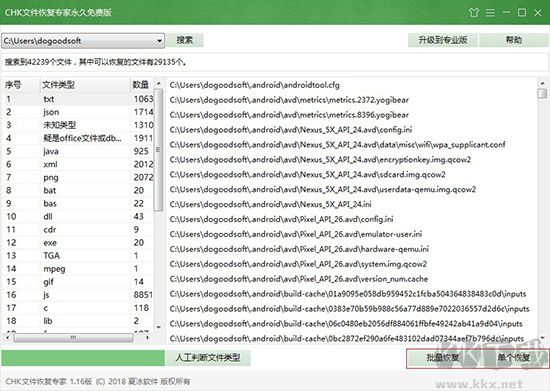The height and width of the screenshot is (391, 550).
Task: Select build-cache 06c0480e inputs path
Action: (x=346, y=323)
